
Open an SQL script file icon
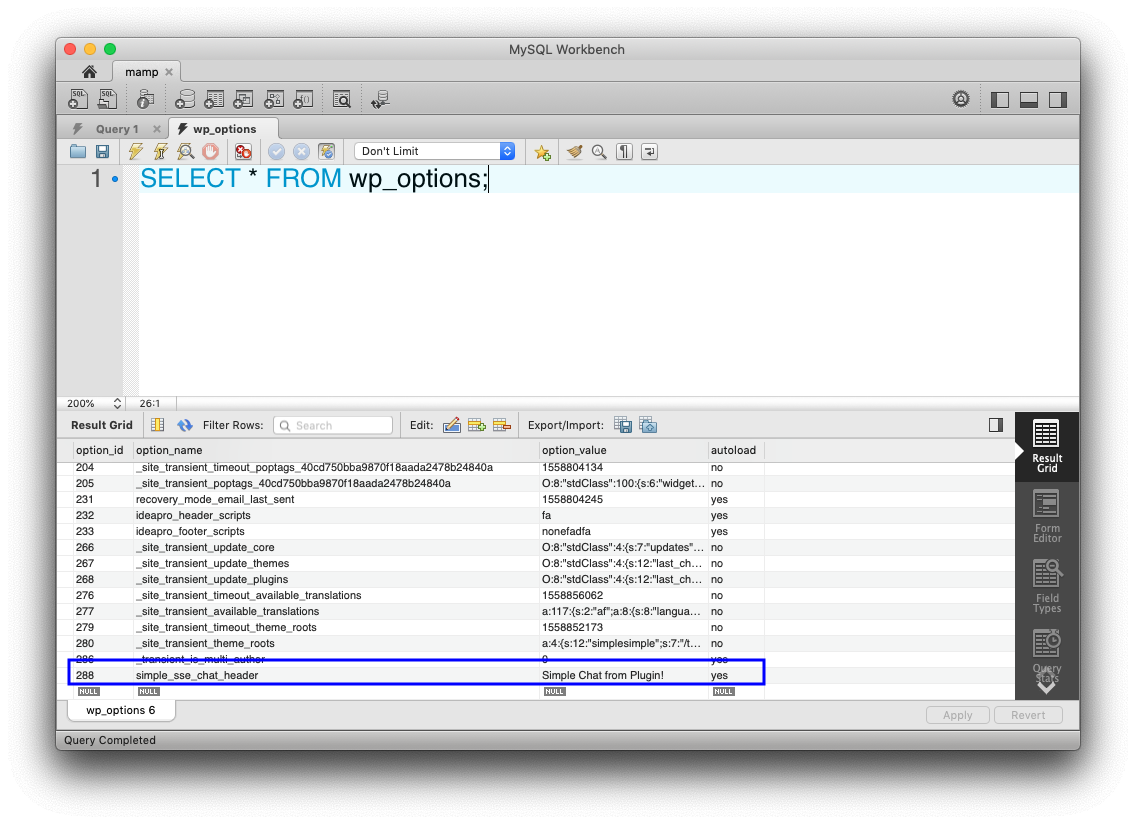(x=107, y=99)
